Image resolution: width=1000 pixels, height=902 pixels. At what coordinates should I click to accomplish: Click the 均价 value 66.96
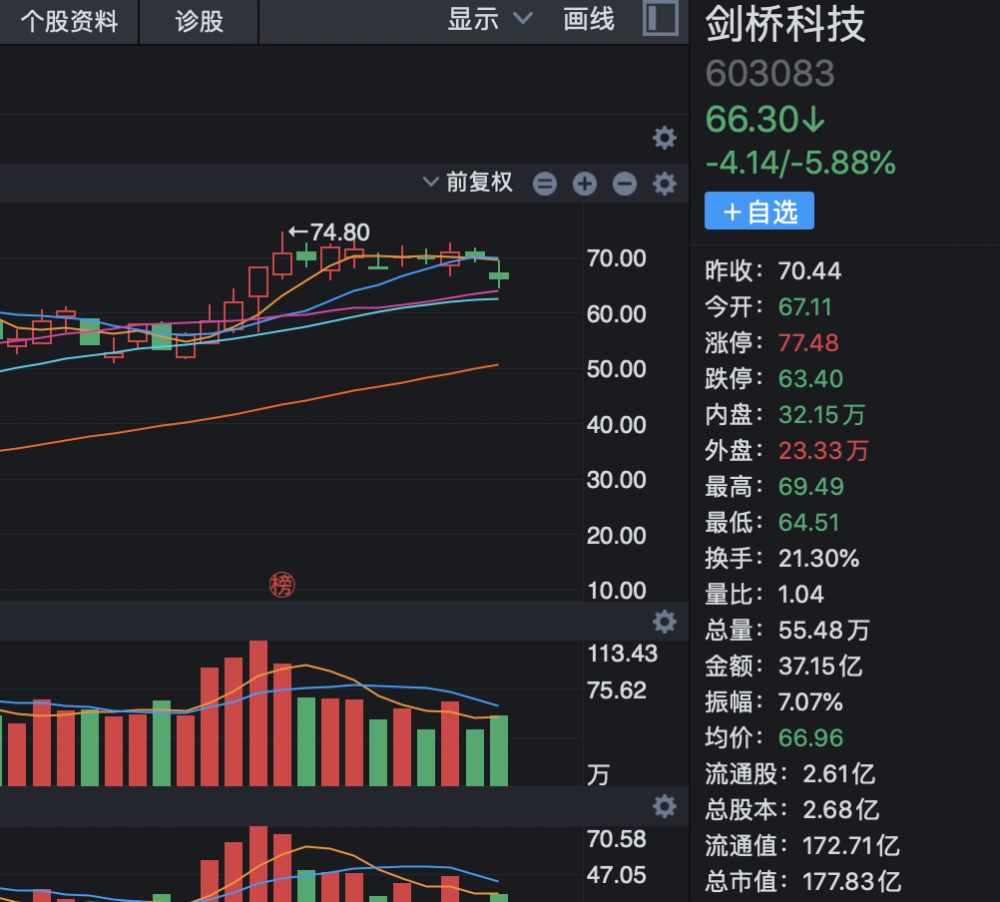811,738
